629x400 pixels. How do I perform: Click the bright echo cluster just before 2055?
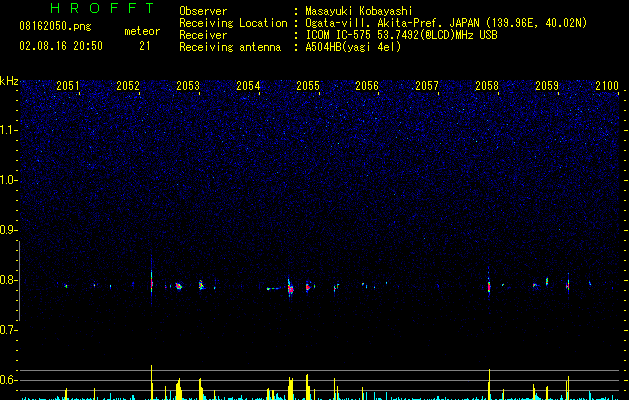(x=290, y=287)
